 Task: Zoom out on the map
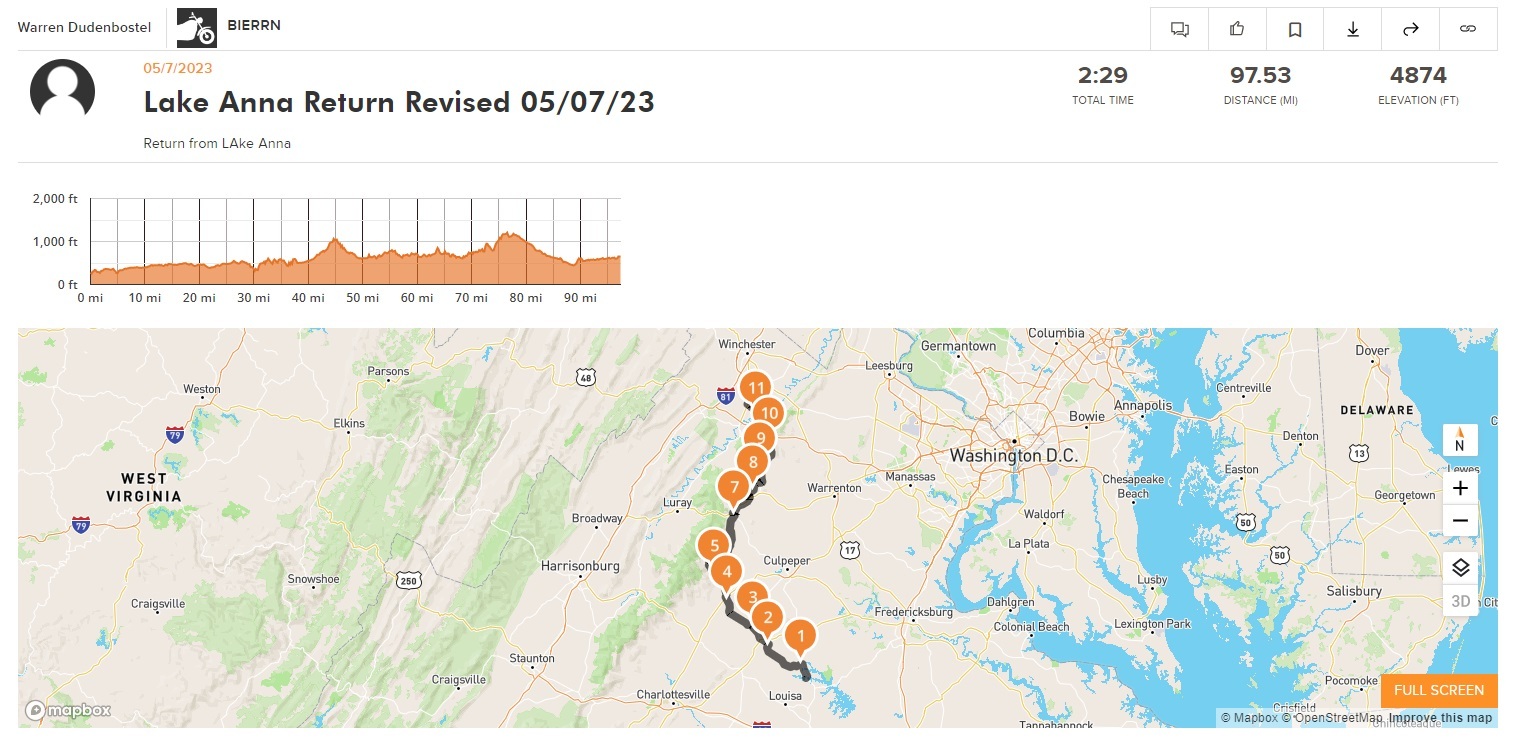click(1460, 521)
